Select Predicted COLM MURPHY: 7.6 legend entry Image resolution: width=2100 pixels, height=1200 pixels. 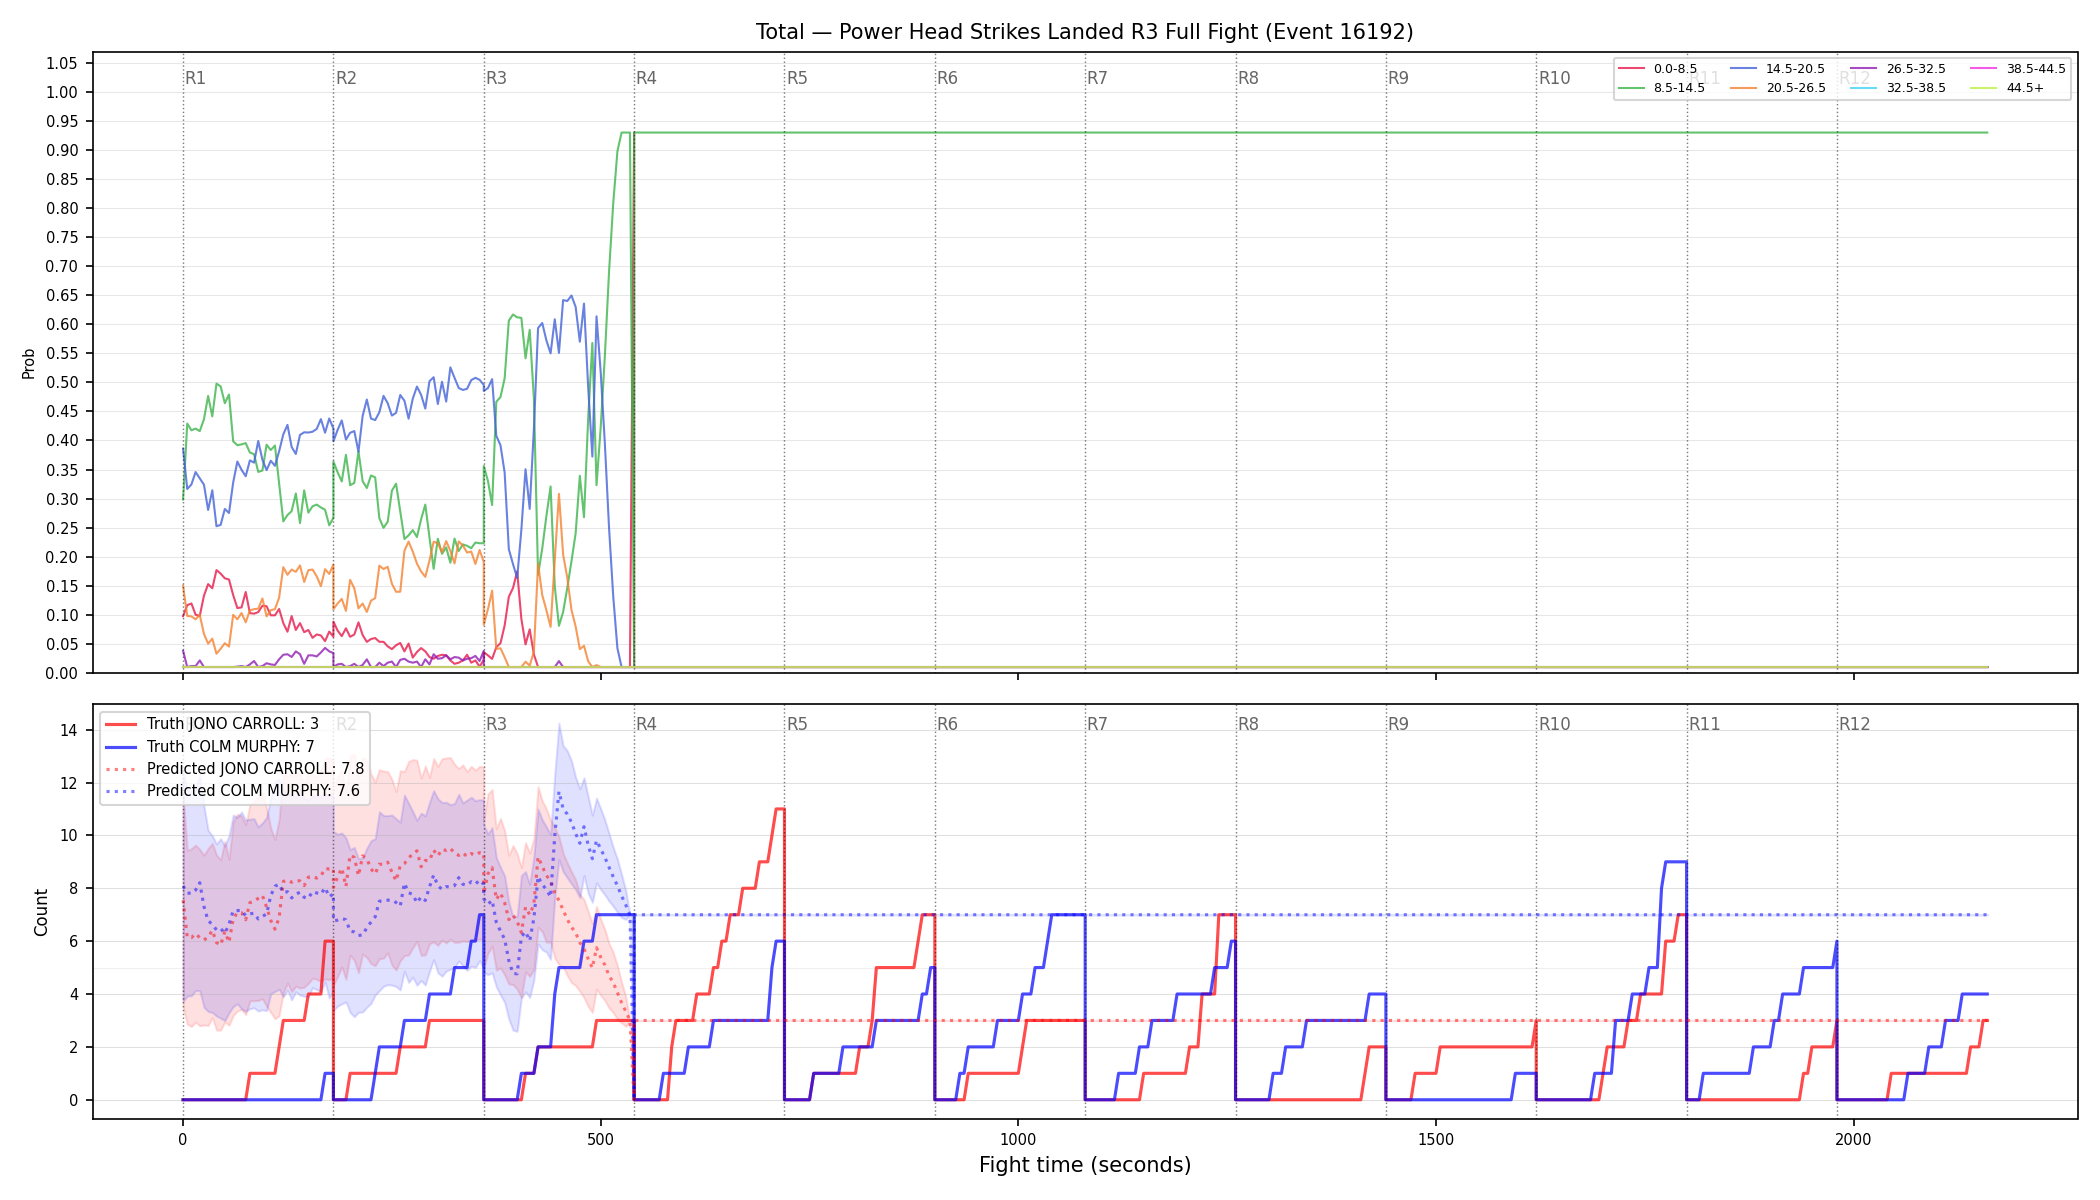click(233, 790)
